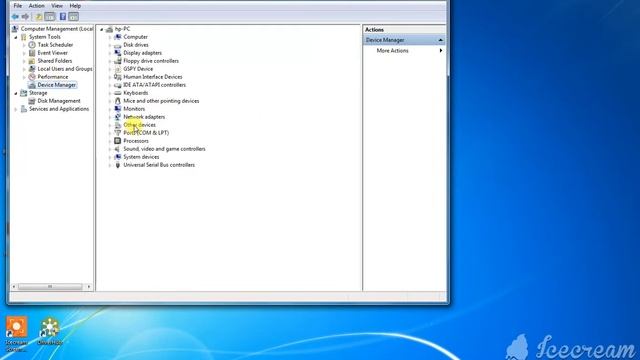Select the Performance tree label
The image size is (640, 360).
pos(53,77)
